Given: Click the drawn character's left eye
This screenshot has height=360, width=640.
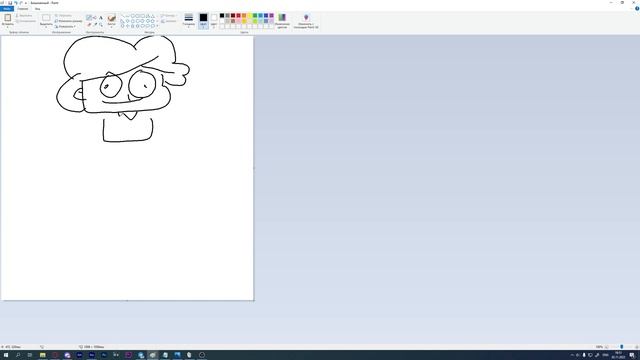Looking at the screenshot, I should click(111, 87).
